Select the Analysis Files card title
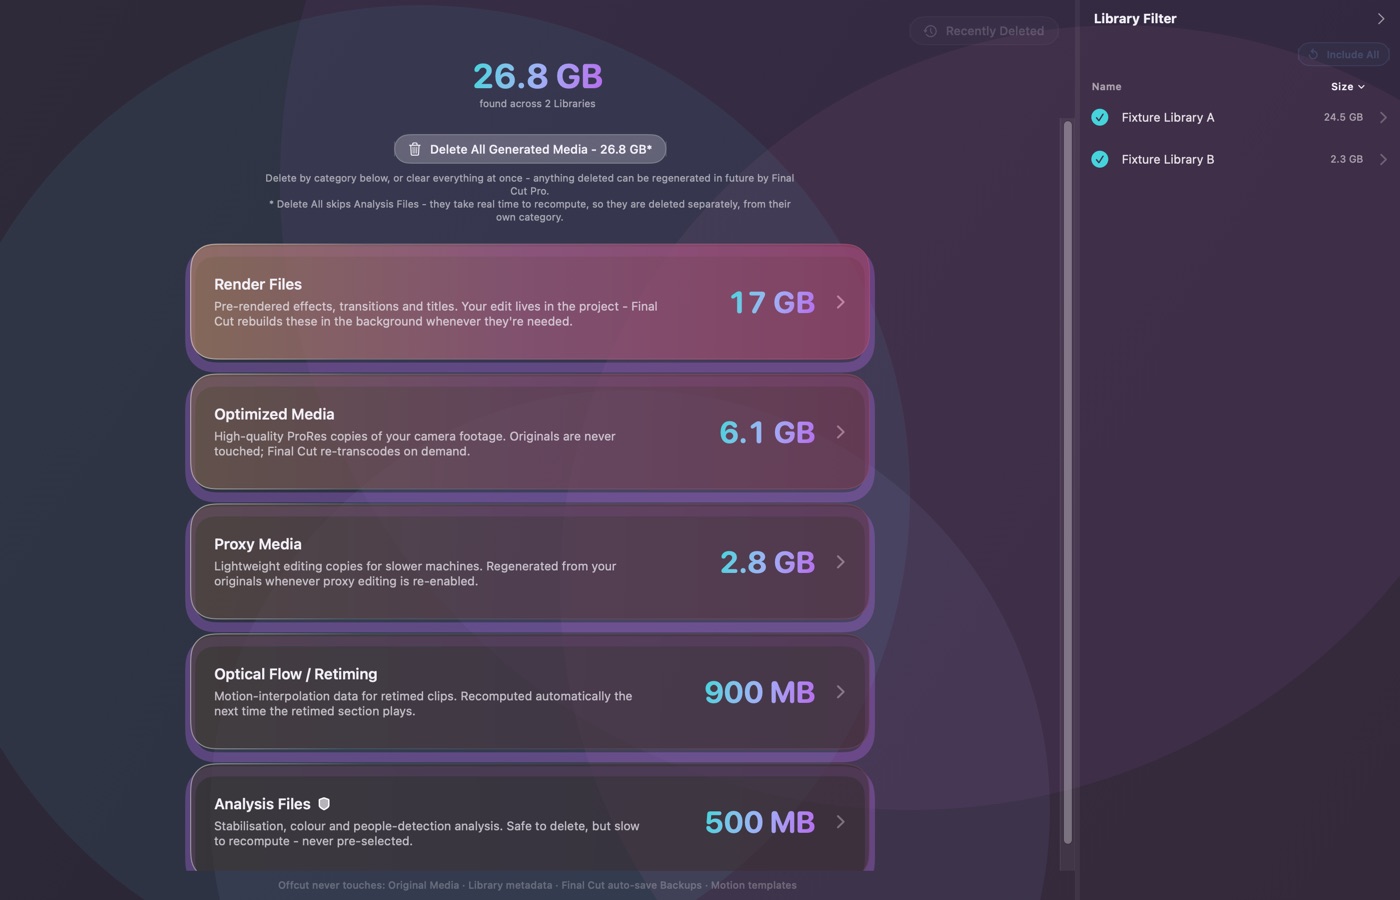This screenshot has height=900, width=1400. (x=262, y=804)
